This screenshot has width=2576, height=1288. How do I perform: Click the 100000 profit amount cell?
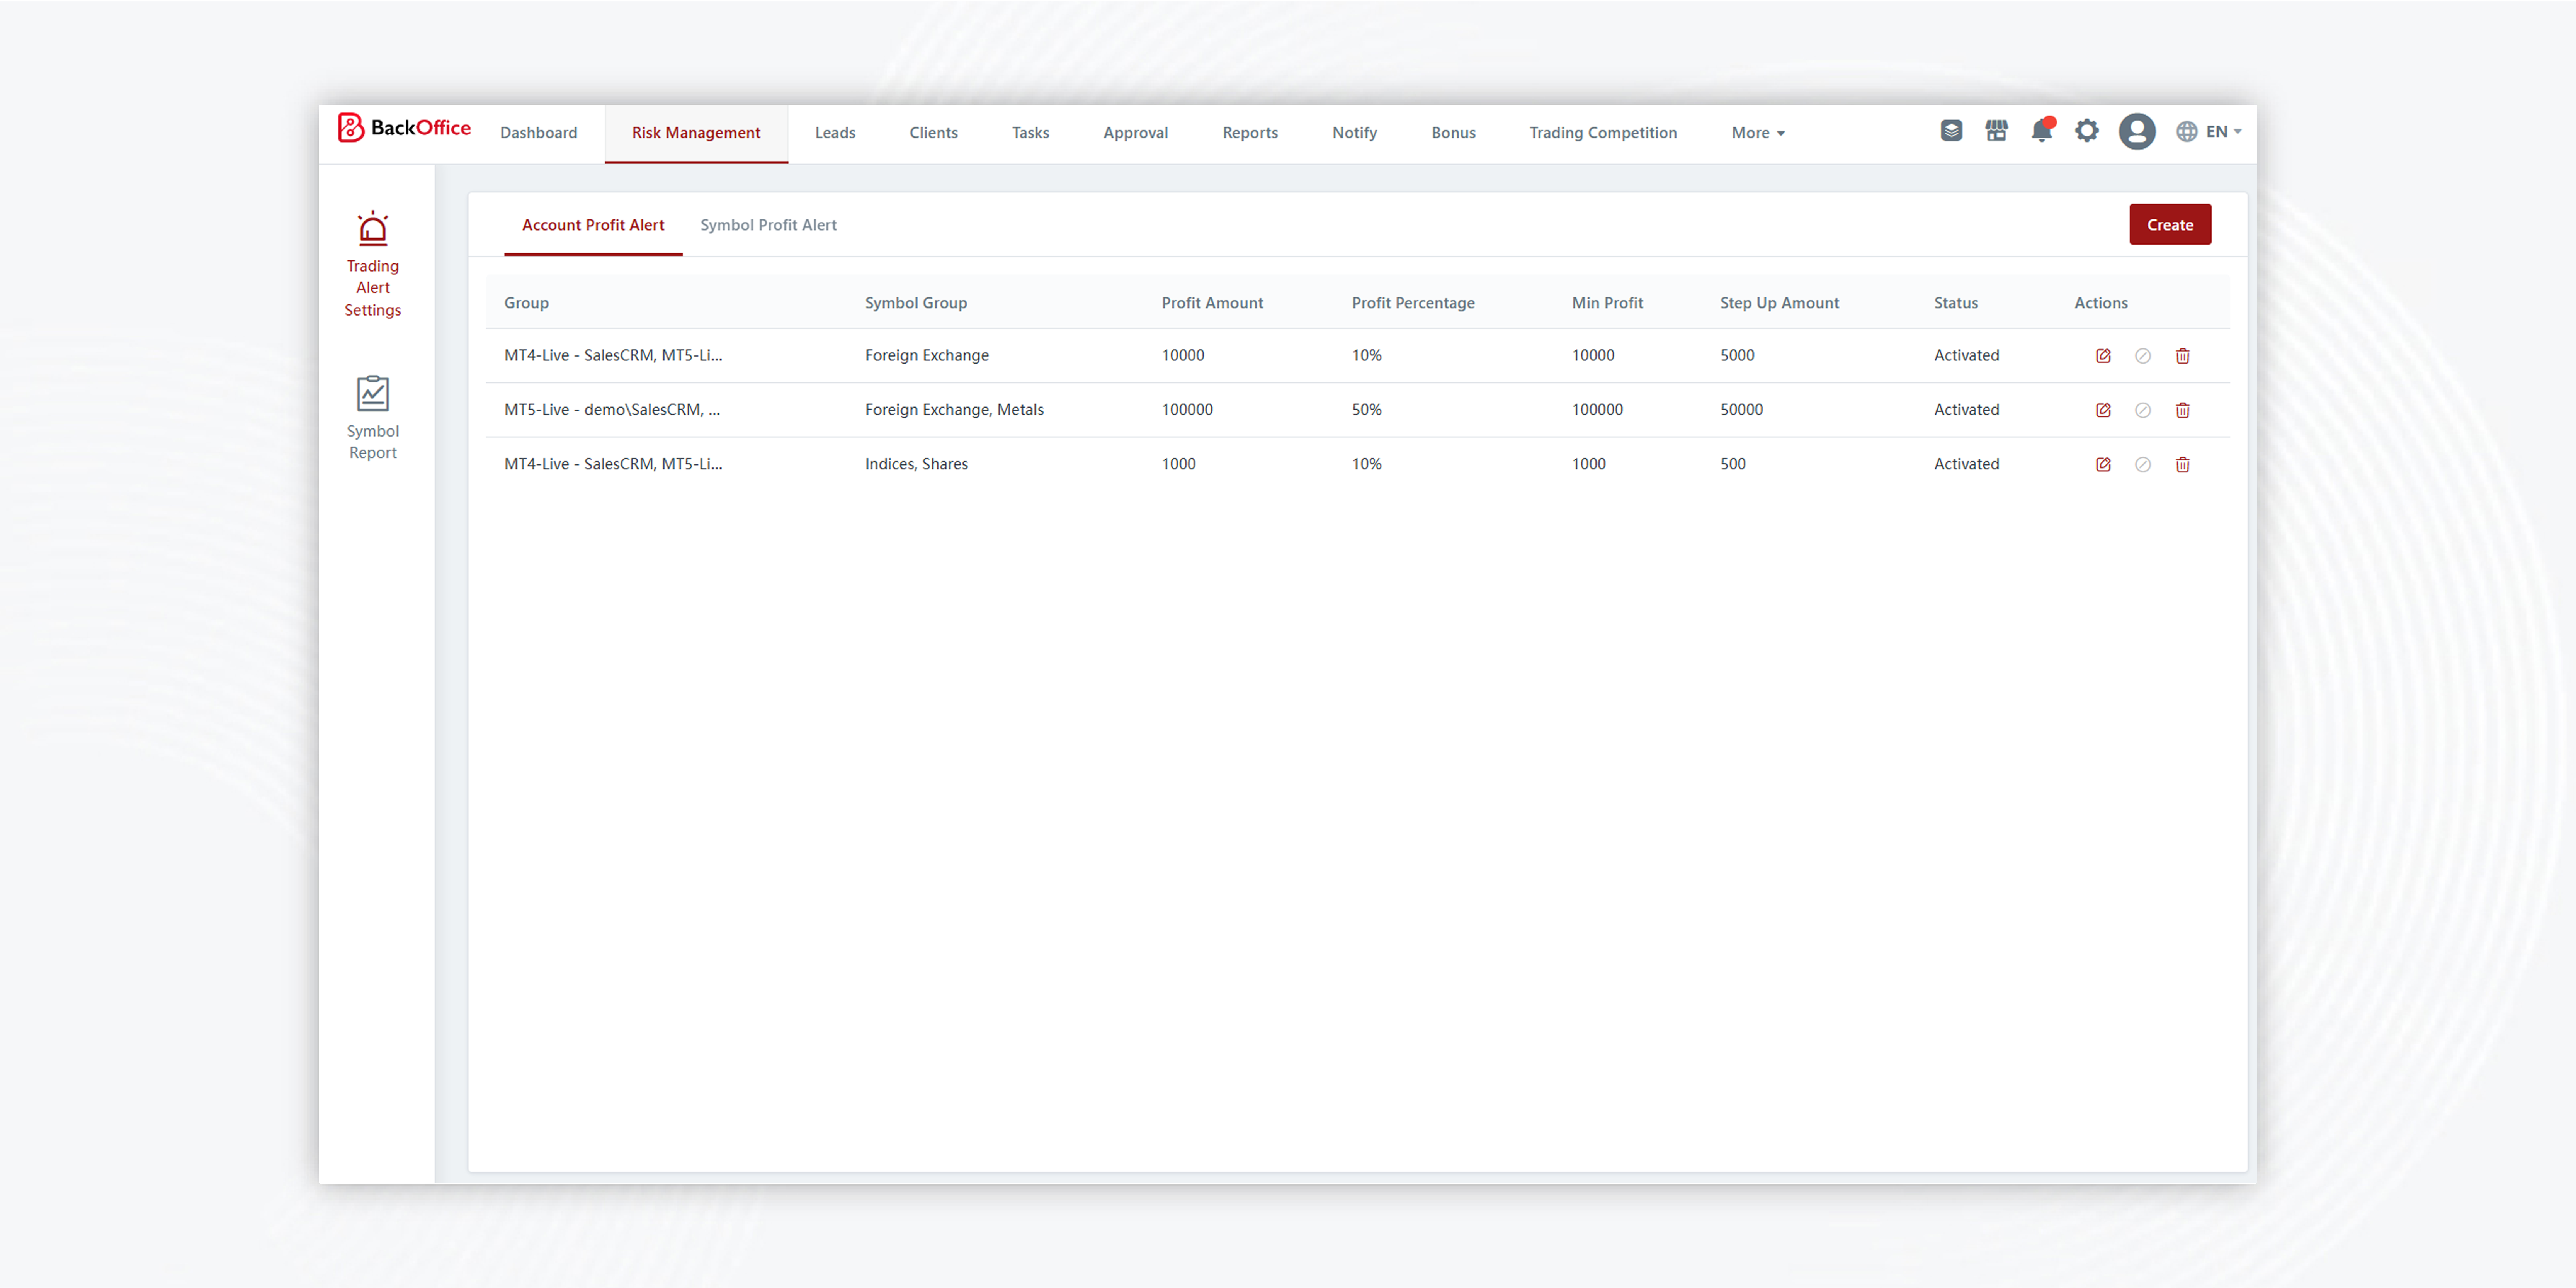pyautogui.click(x=1187, y=410)
